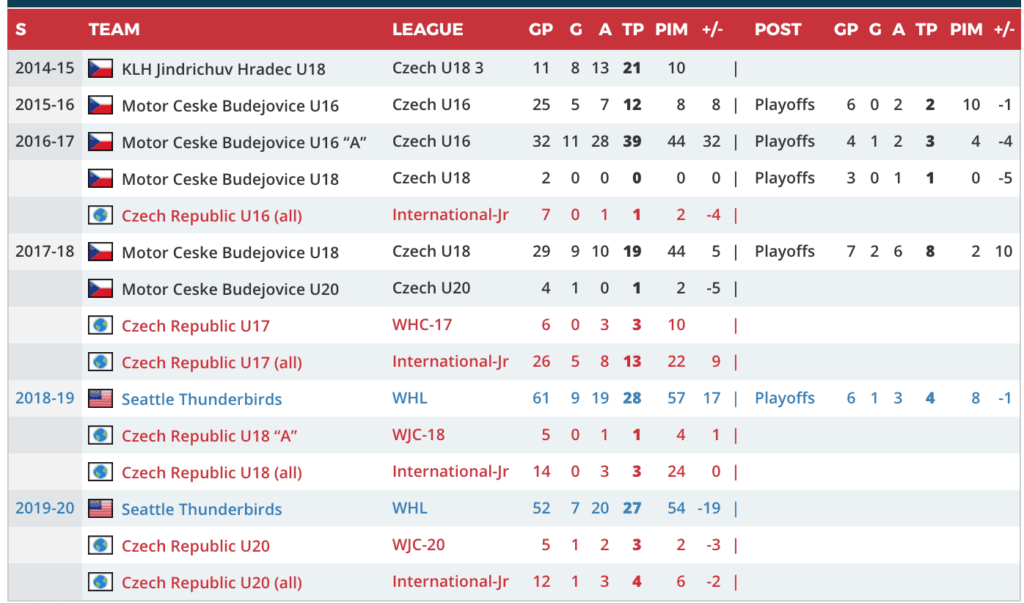Click the globe icon beside Czech Republic U16 (all)
This screenshot has height=603, width=1024.
click(x=100, y=215)
